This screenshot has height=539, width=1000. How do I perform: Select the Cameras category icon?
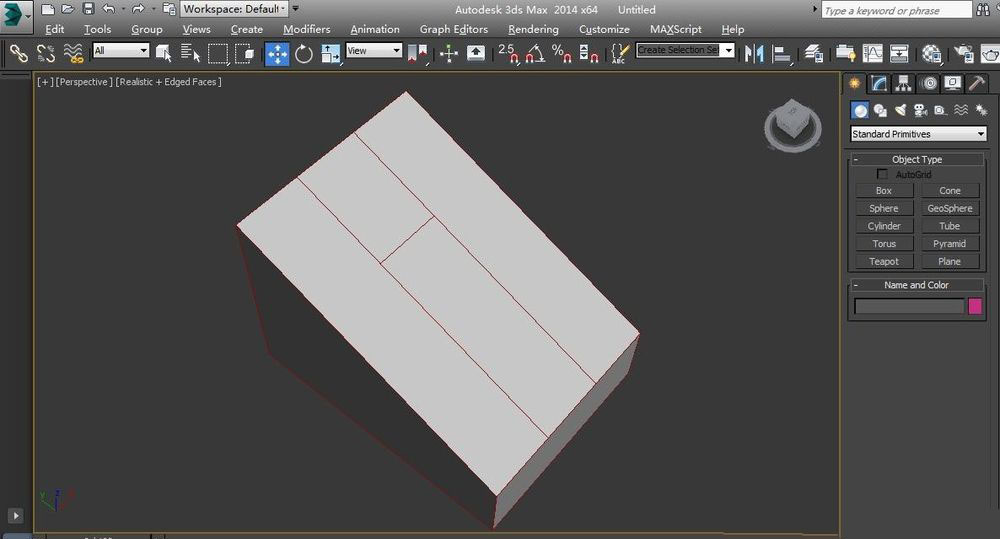coord(920,110)
